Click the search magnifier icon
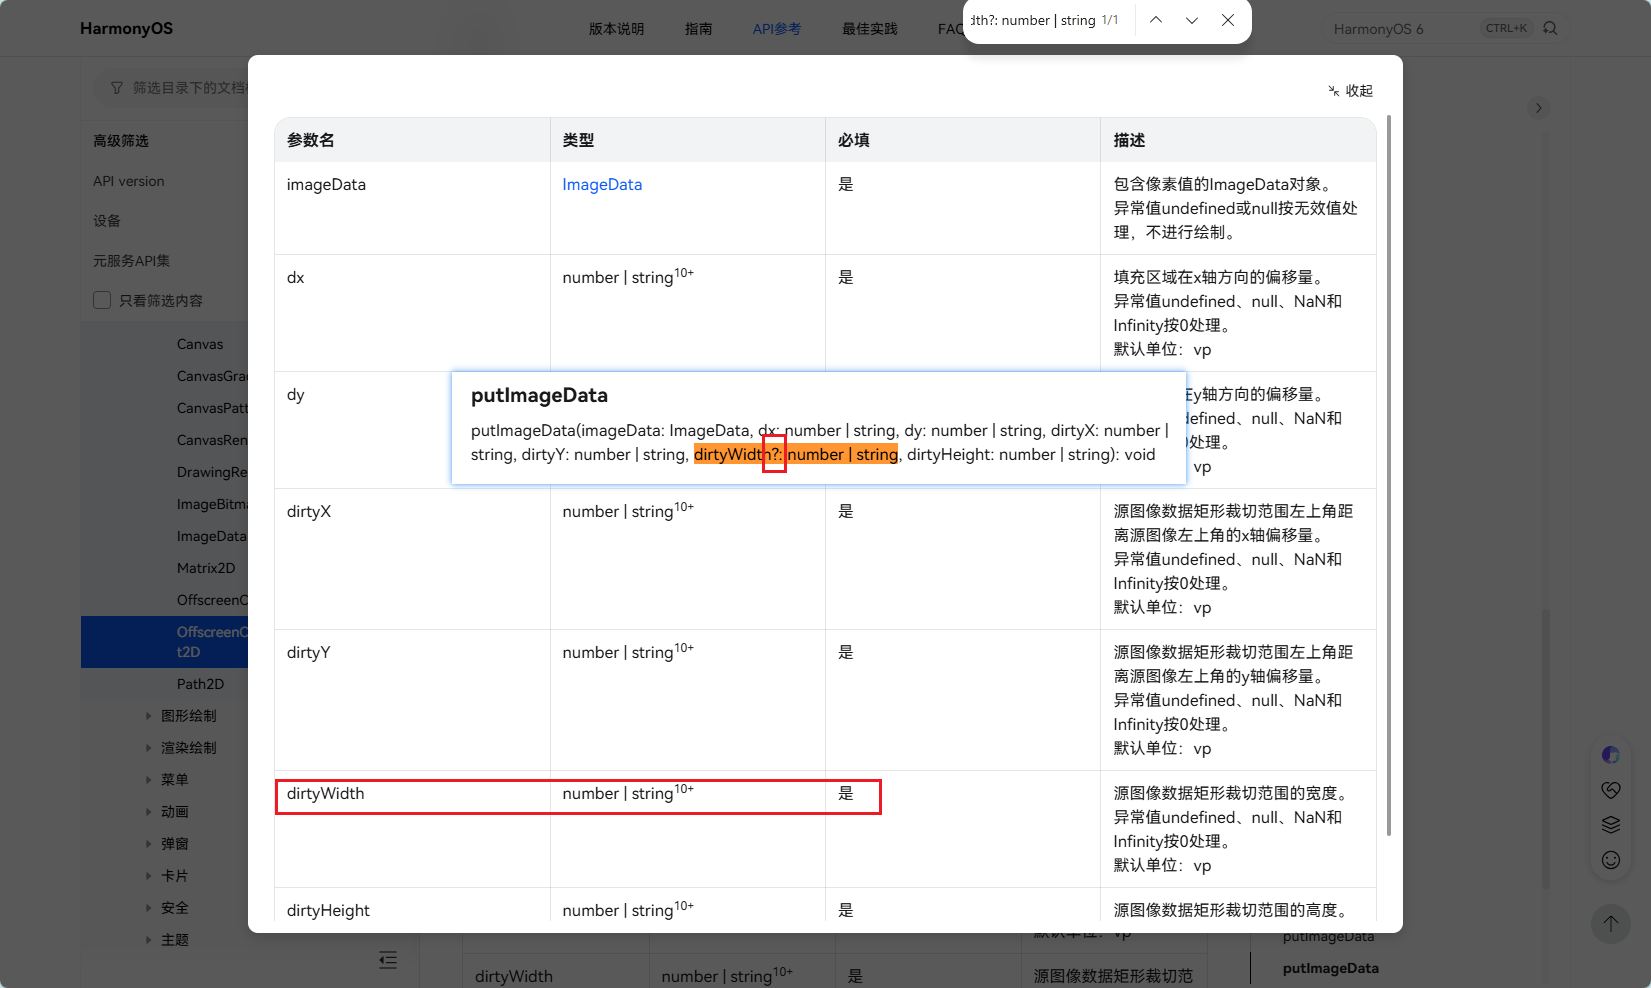Screen dimensions: 1651x988 (x=1550, y=28)
